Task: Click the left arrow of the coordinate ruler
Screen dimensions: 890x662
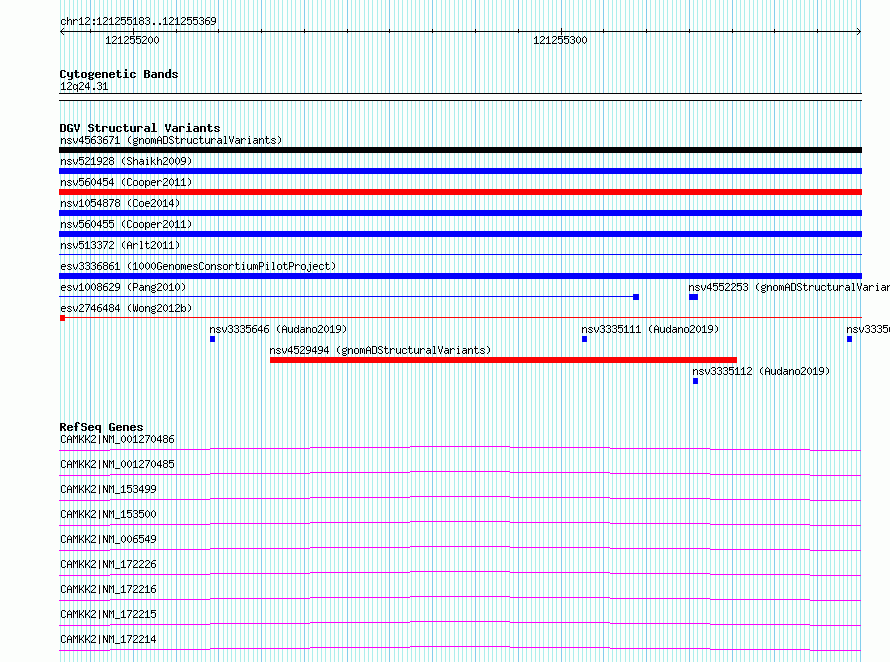Action: coord(62,32)
